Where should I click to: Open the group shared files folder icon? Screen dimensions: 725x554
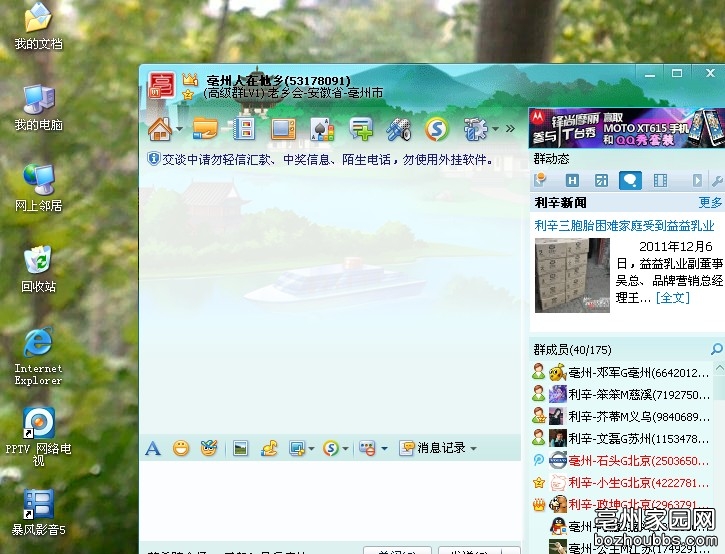click(x=205, y=129)
